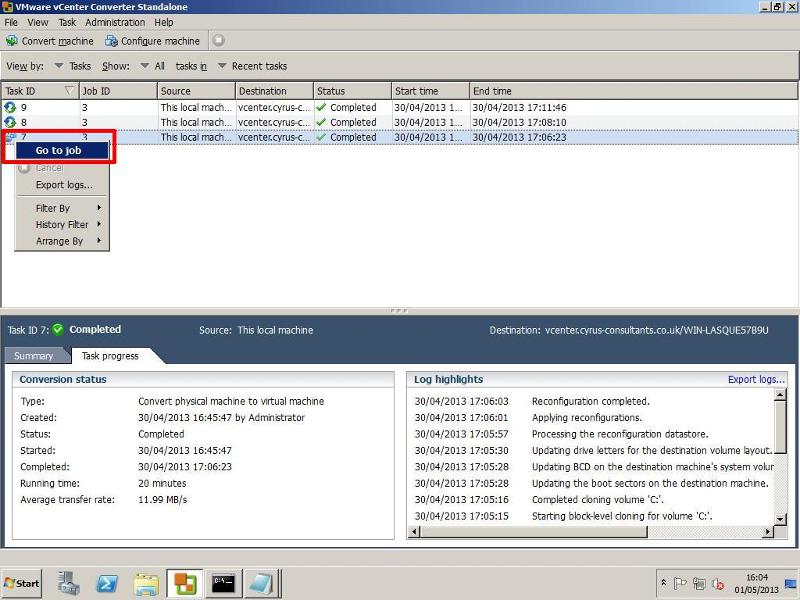Open PowerShell from the taskbar
The width and height of the screenshot is (800, 600).
coord(107,583)
